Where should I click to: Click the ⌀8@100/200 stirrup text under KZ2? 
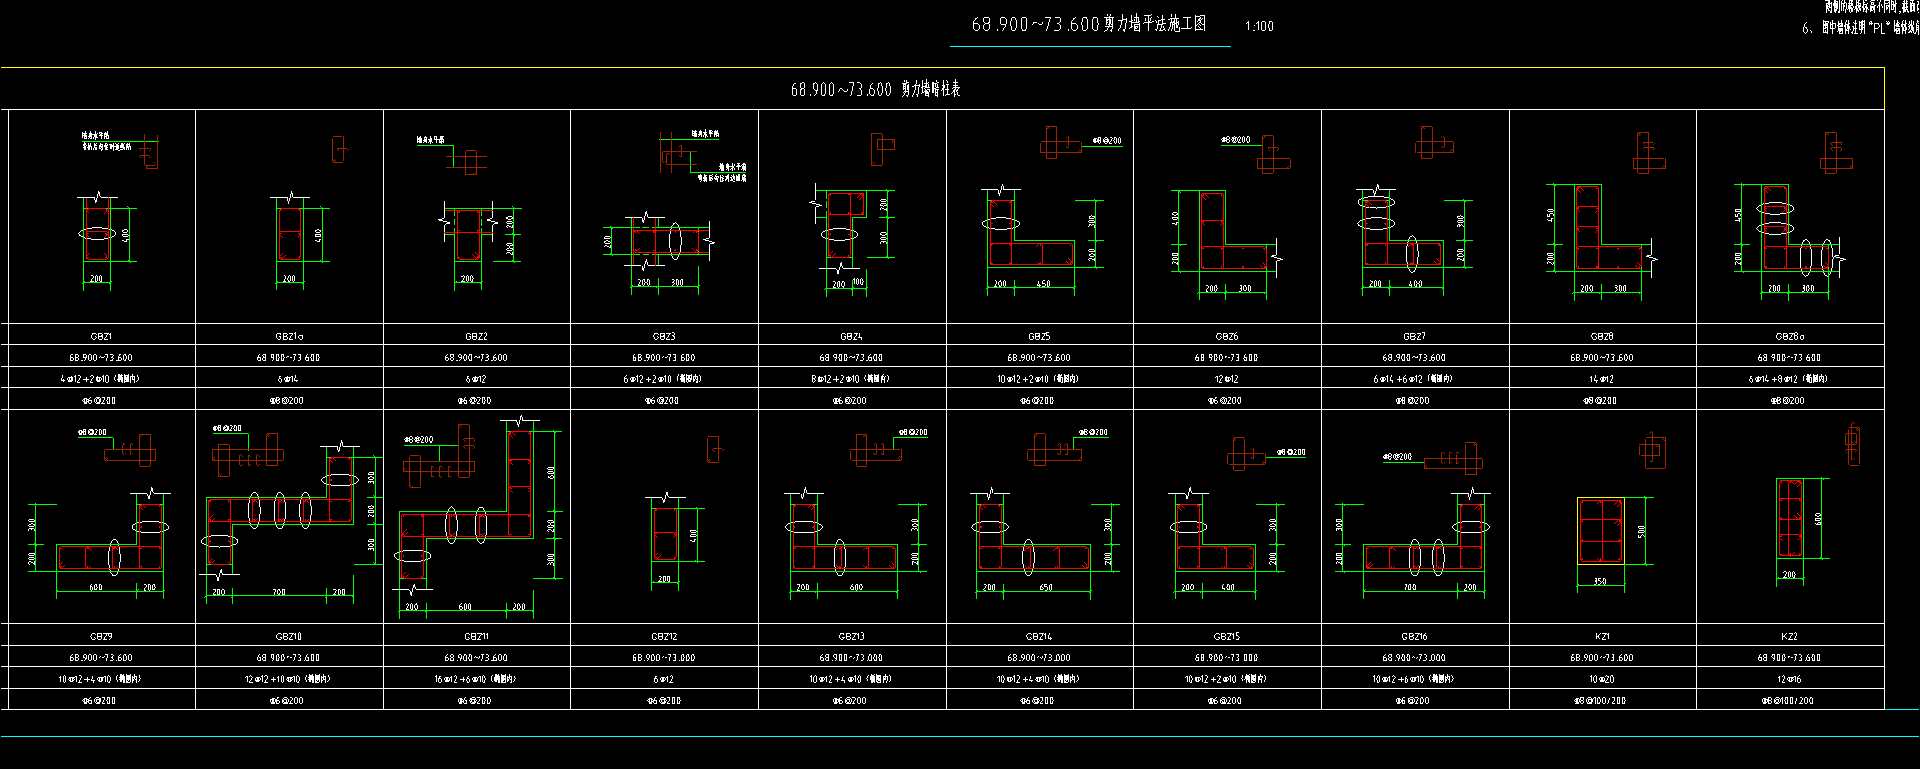[x=1788, y=701]
